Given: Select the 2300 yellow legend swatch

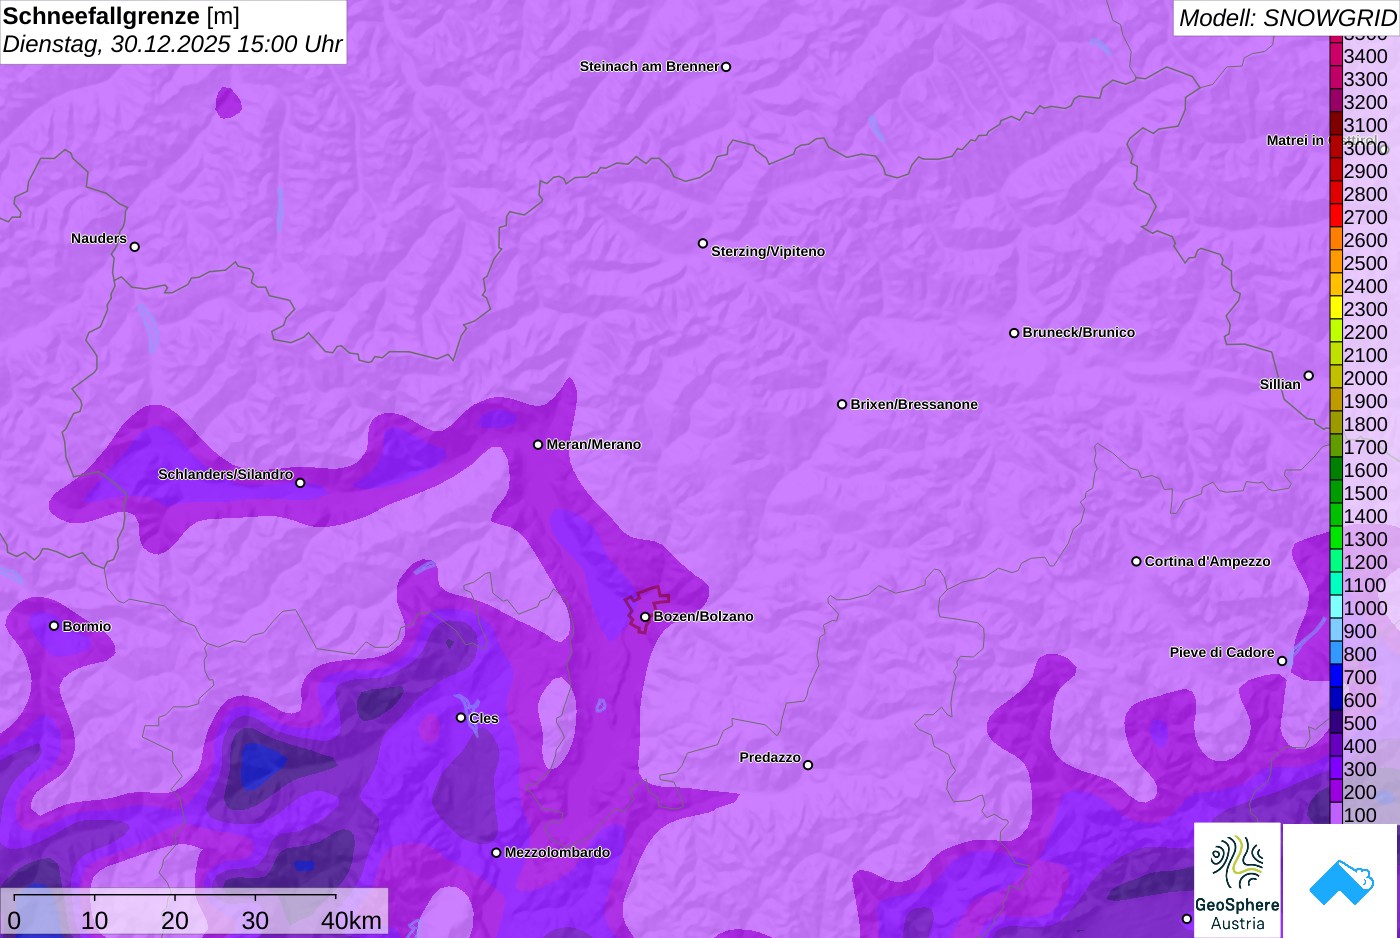Looking at the screenshot, I should [x=1335, y=308].
